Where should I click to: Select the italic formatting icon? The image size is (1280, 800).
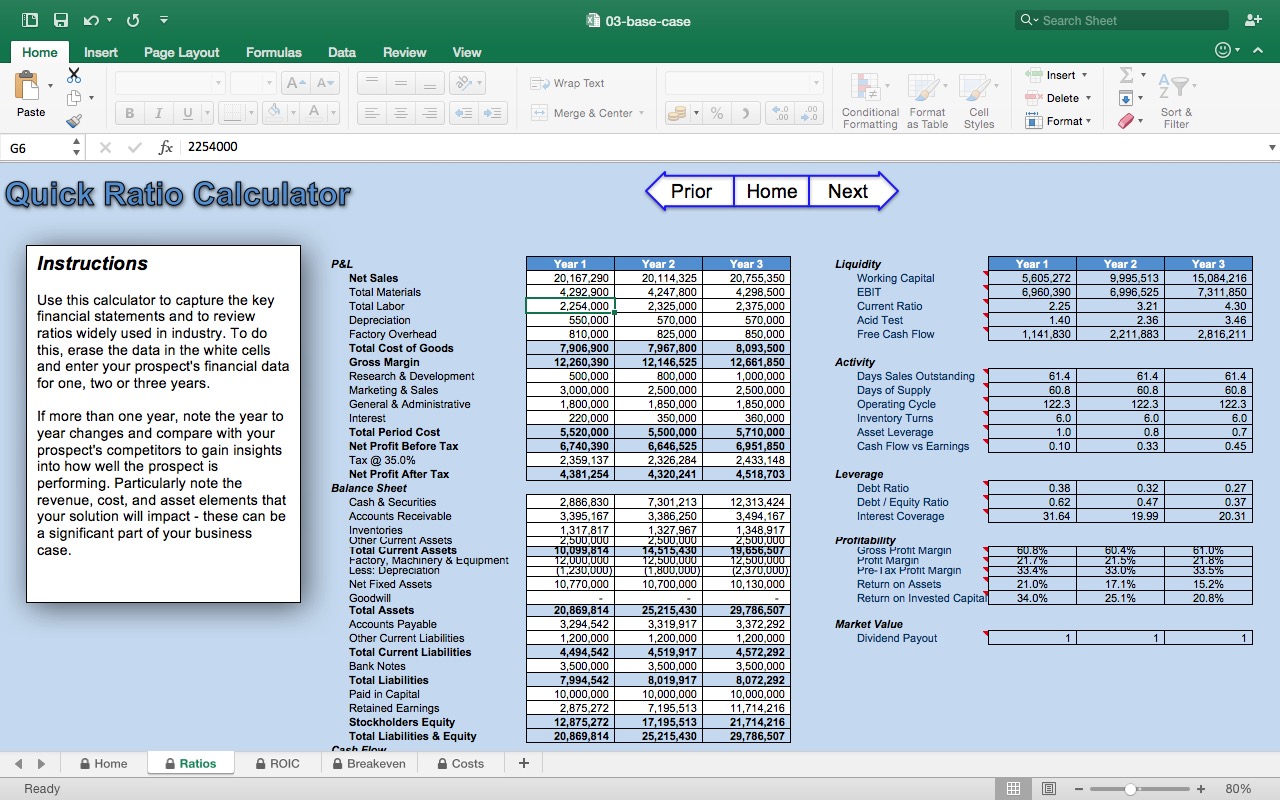click(158, 112)
